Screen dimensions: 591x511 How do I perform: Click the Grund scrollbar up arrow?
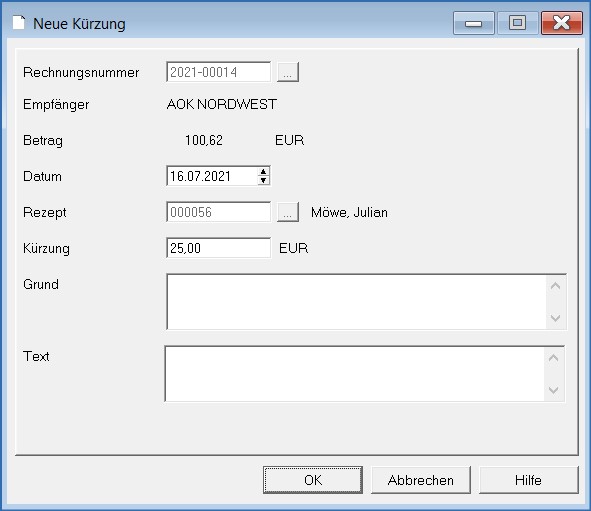point(555,286)
